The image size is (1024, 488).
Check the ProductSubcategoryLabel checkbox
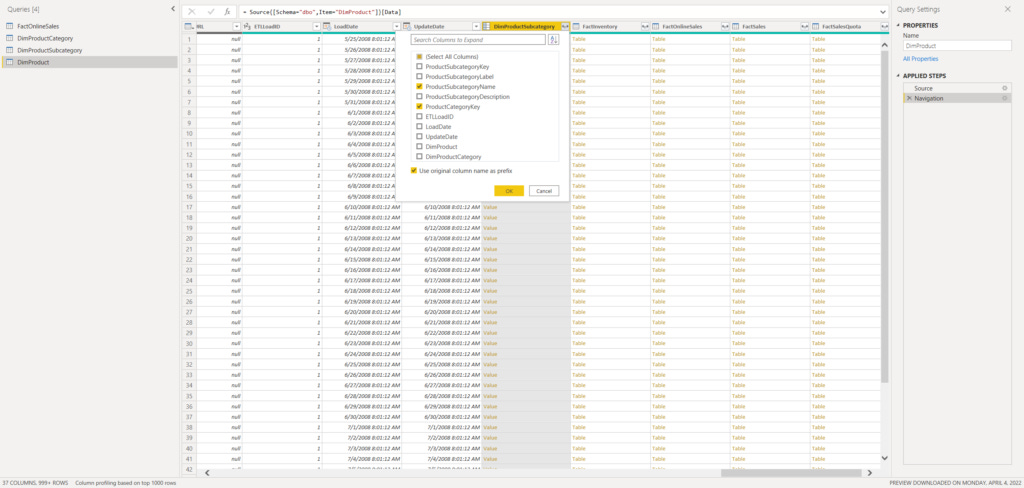coord(419,76)
